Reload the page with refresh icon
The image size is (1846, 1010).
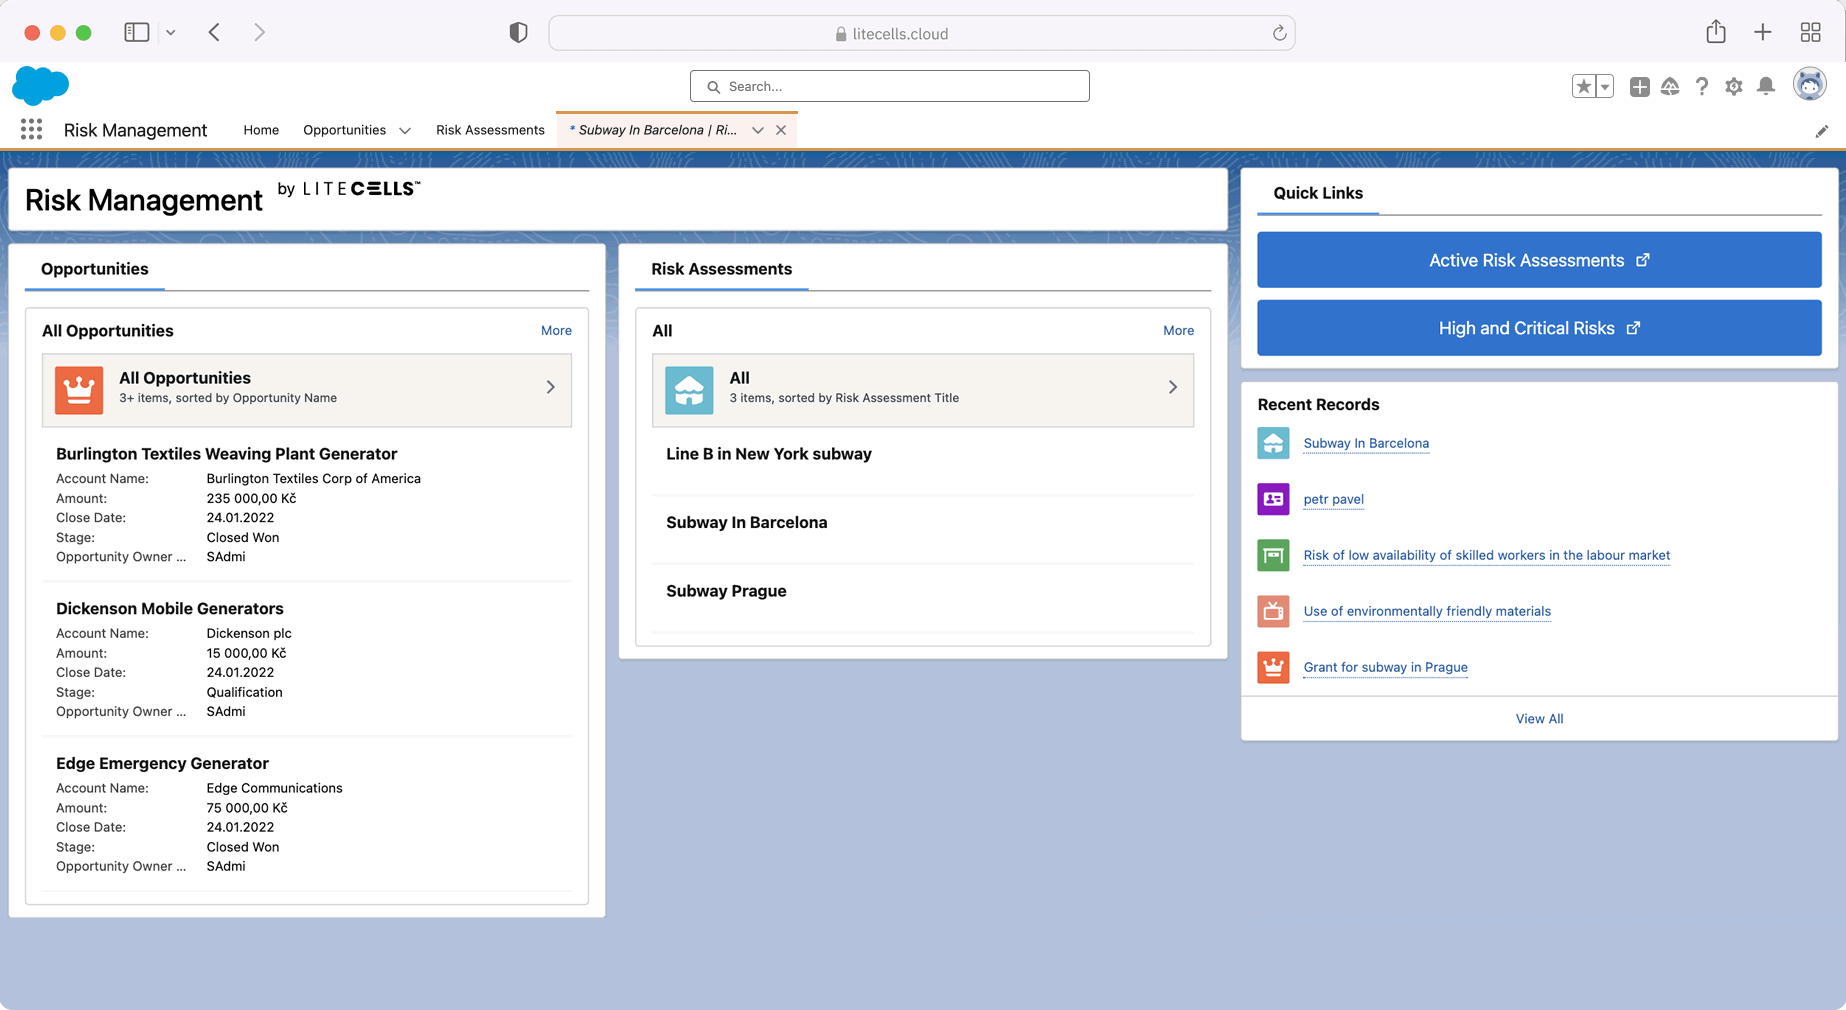(x=1279, y=33)
